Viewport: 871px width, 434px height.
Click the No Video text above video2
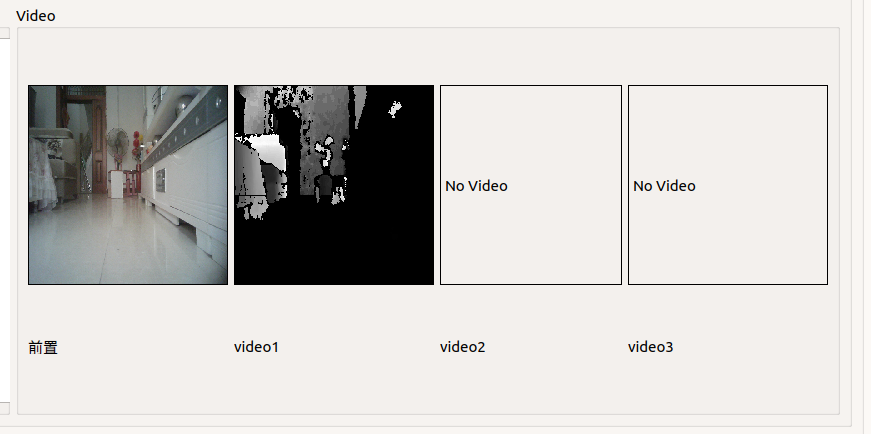tap(476, 186)
